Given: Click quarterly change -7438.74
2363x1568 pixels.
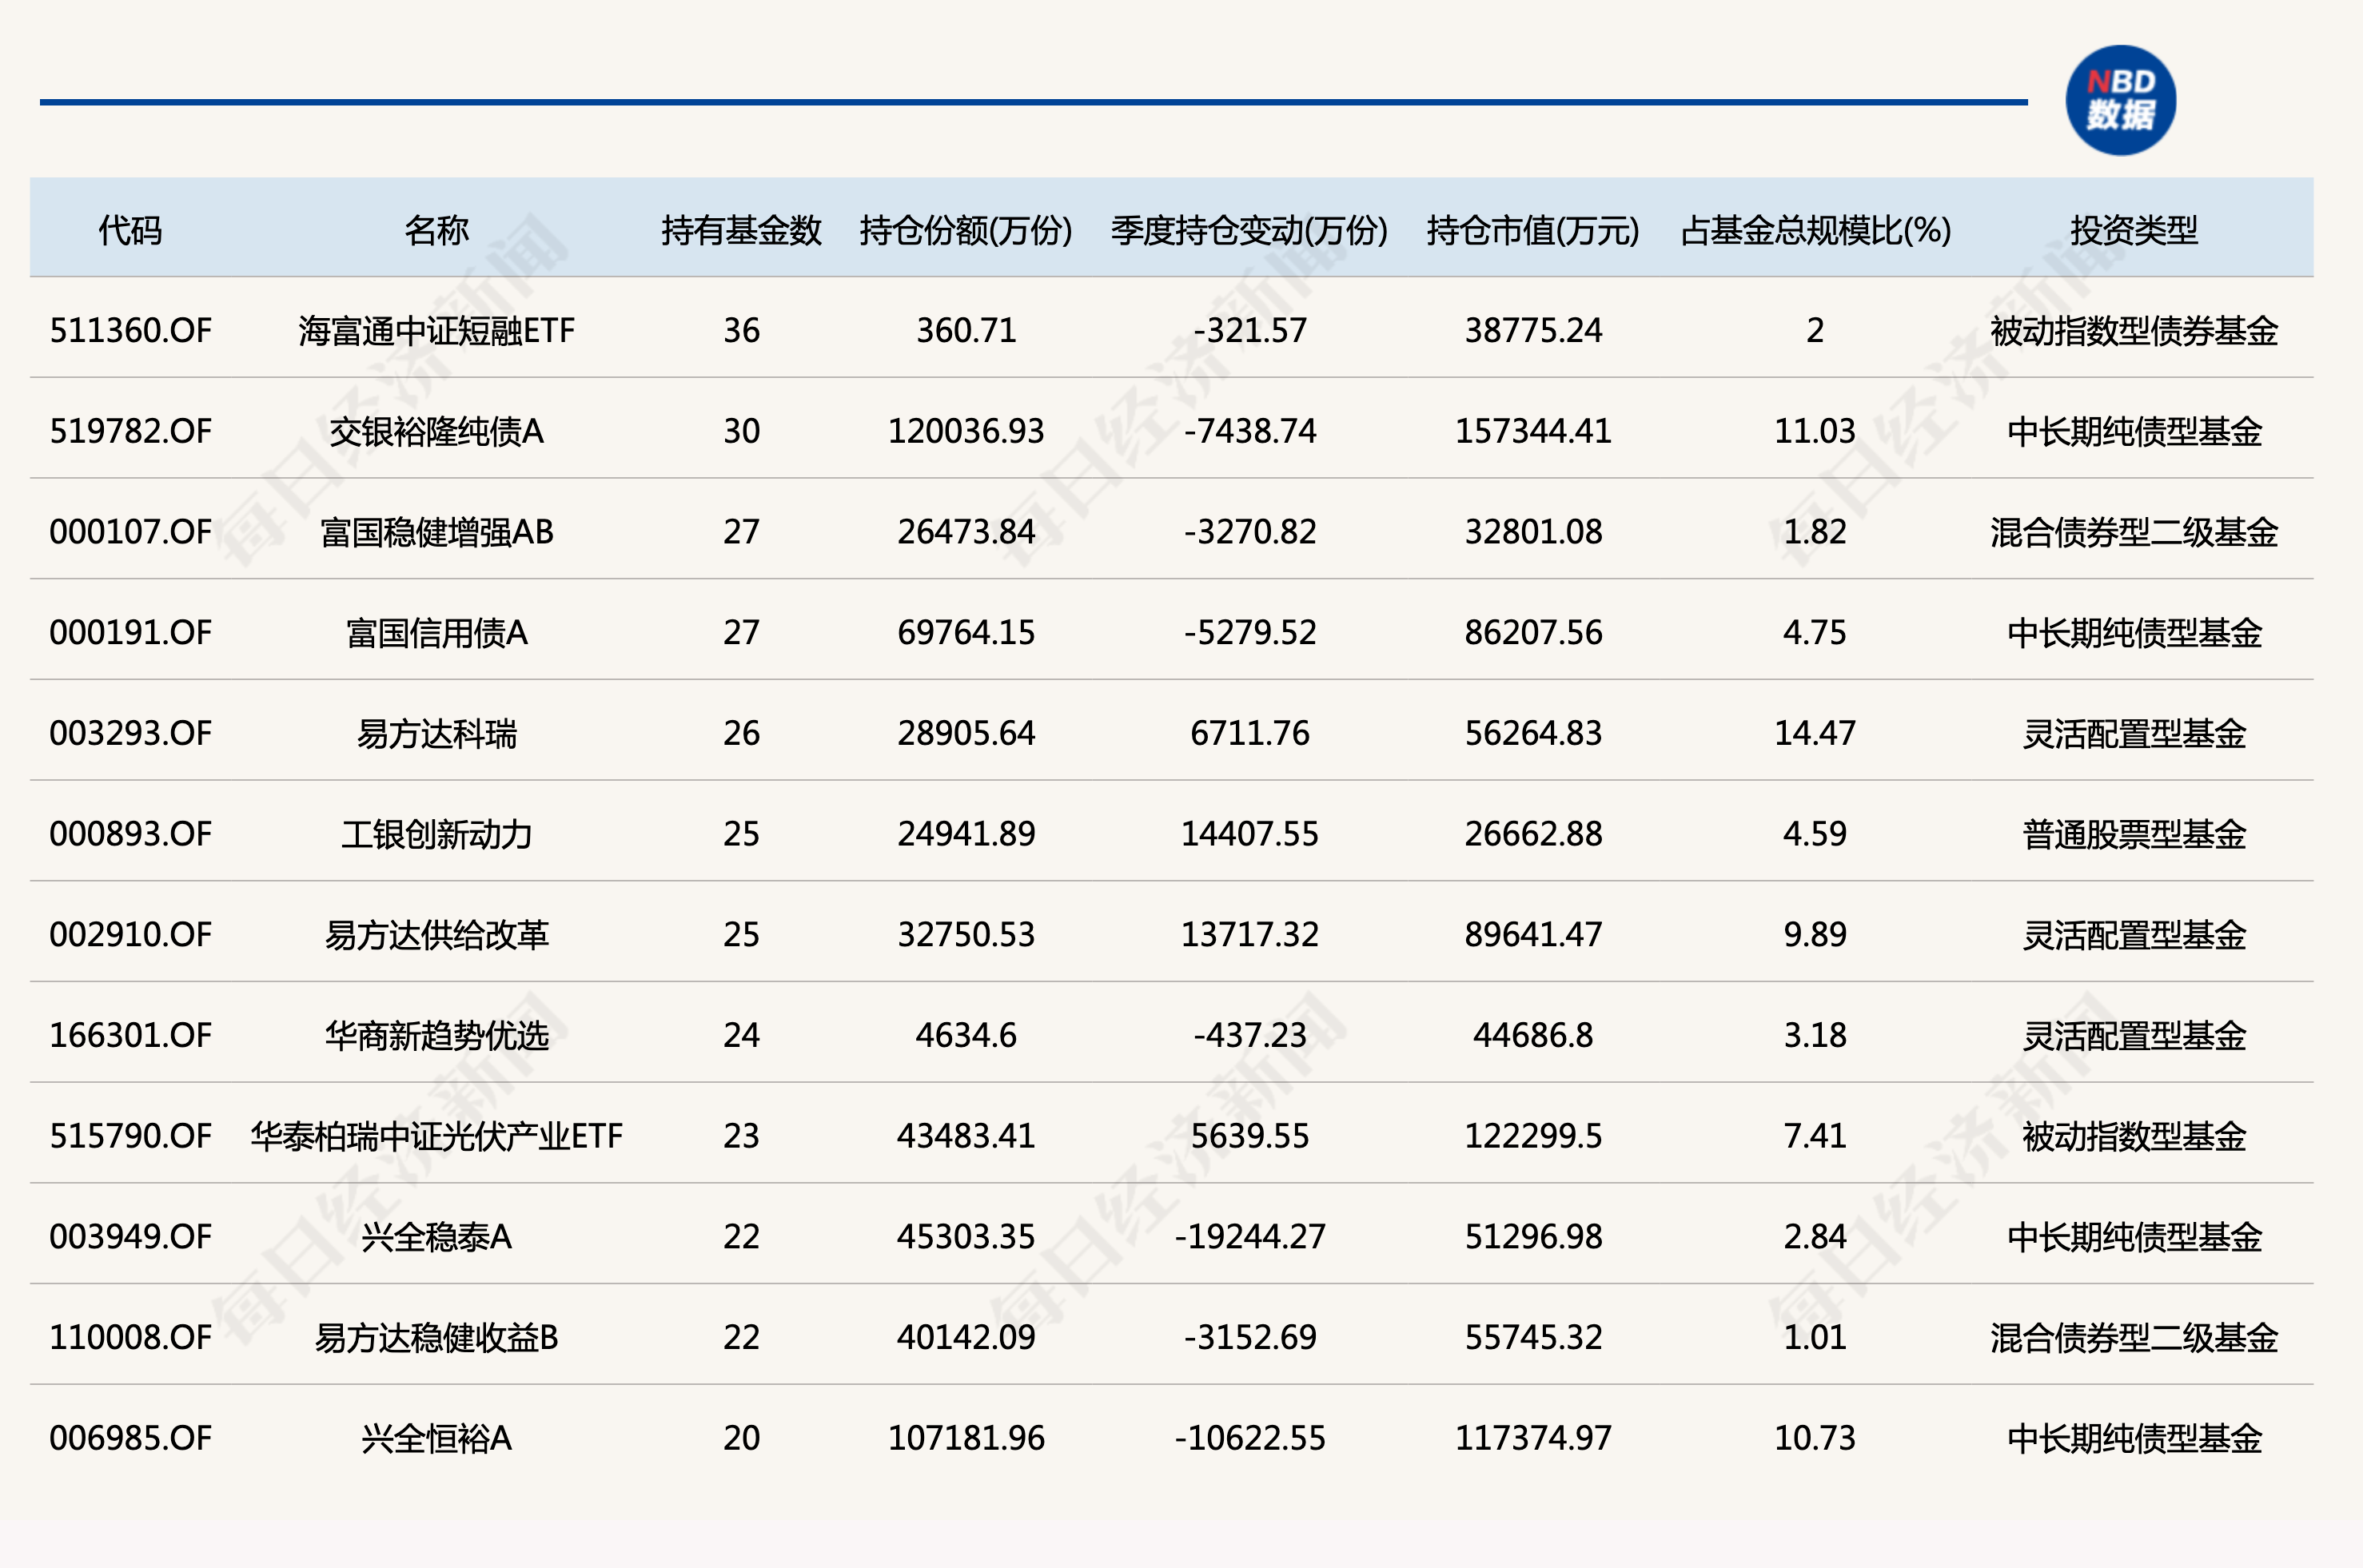Looking at the screenshot, I should point(1250,431).
